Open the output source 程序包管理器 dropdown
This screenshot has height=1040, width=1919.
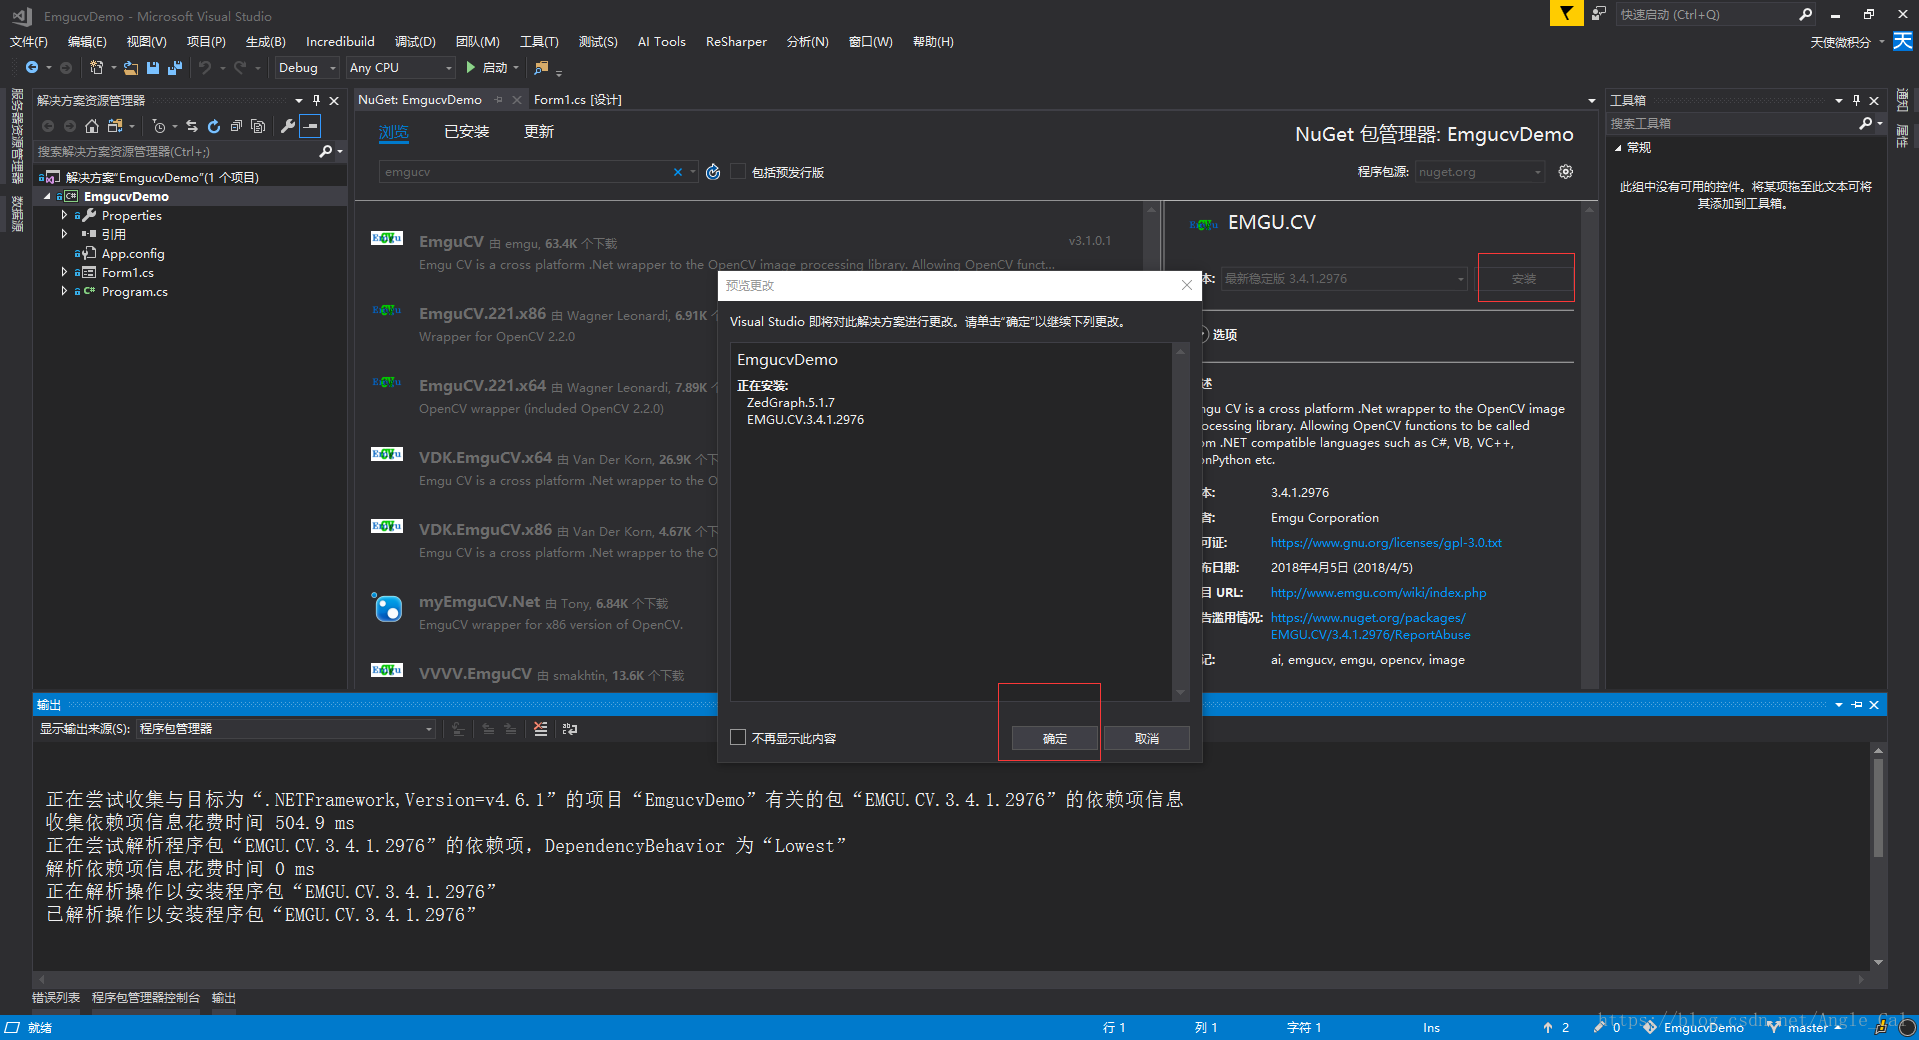[x=285, y=729]
